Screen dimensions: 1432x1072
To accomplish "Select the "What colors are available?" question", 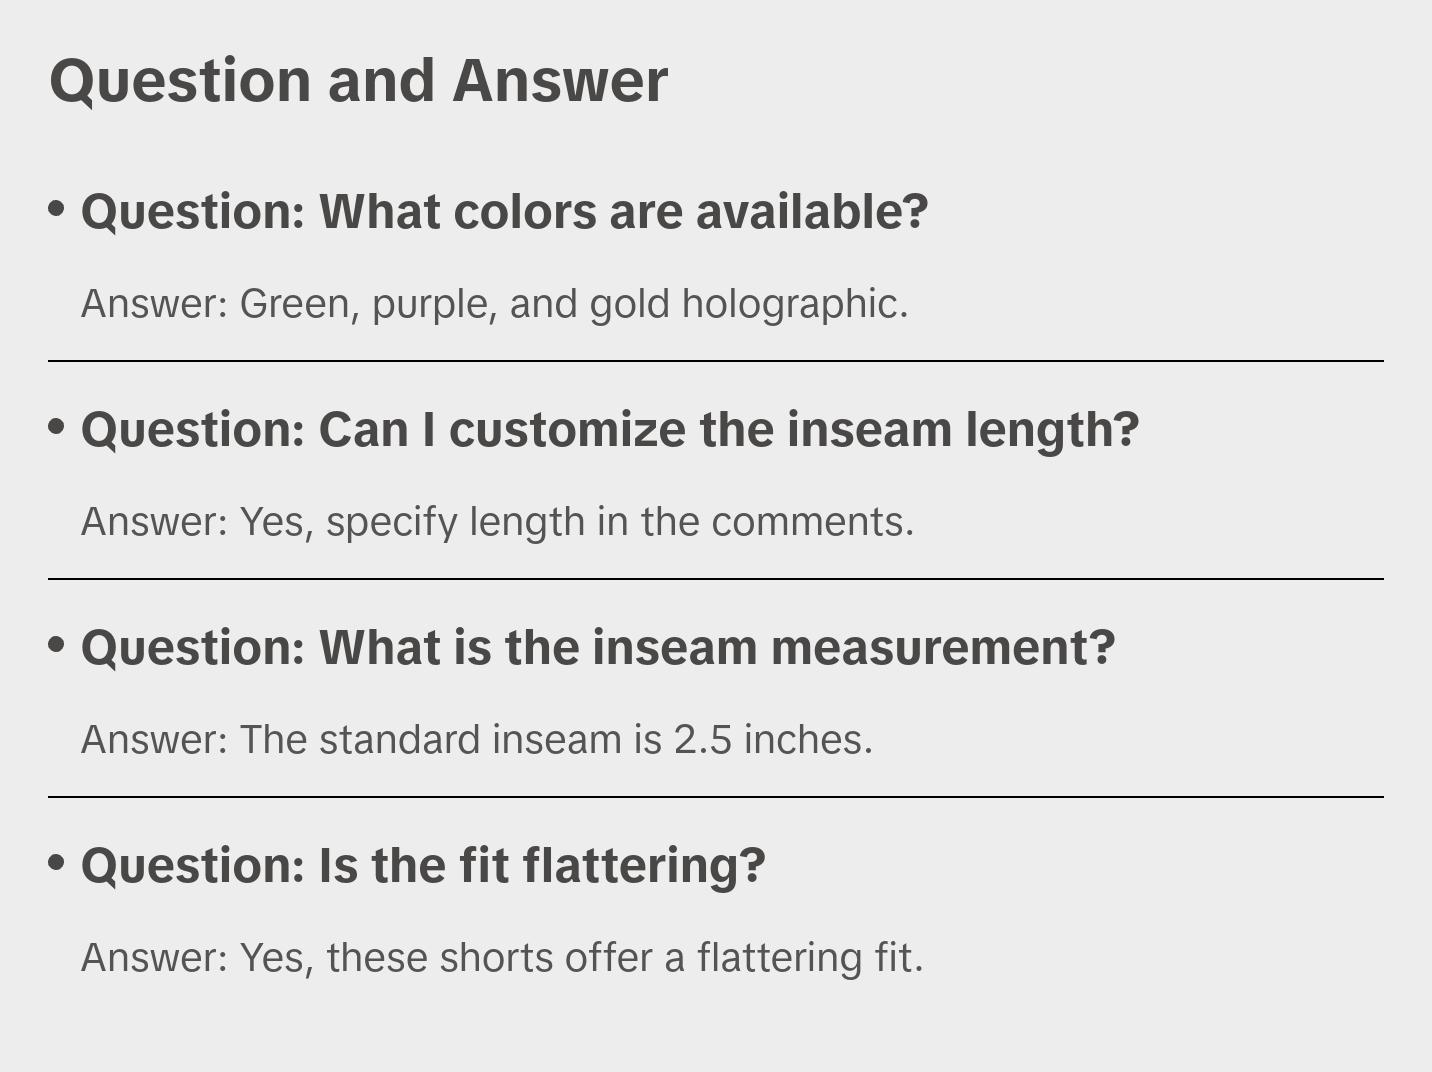I will click(504, 212).
